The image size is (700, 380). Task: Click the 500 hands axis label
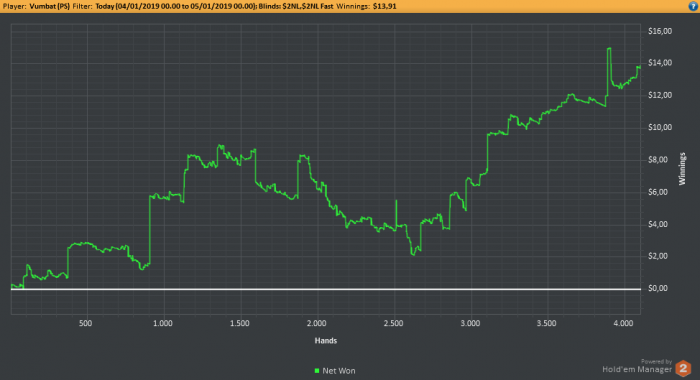pyautogui.click(x=86, y=323)
